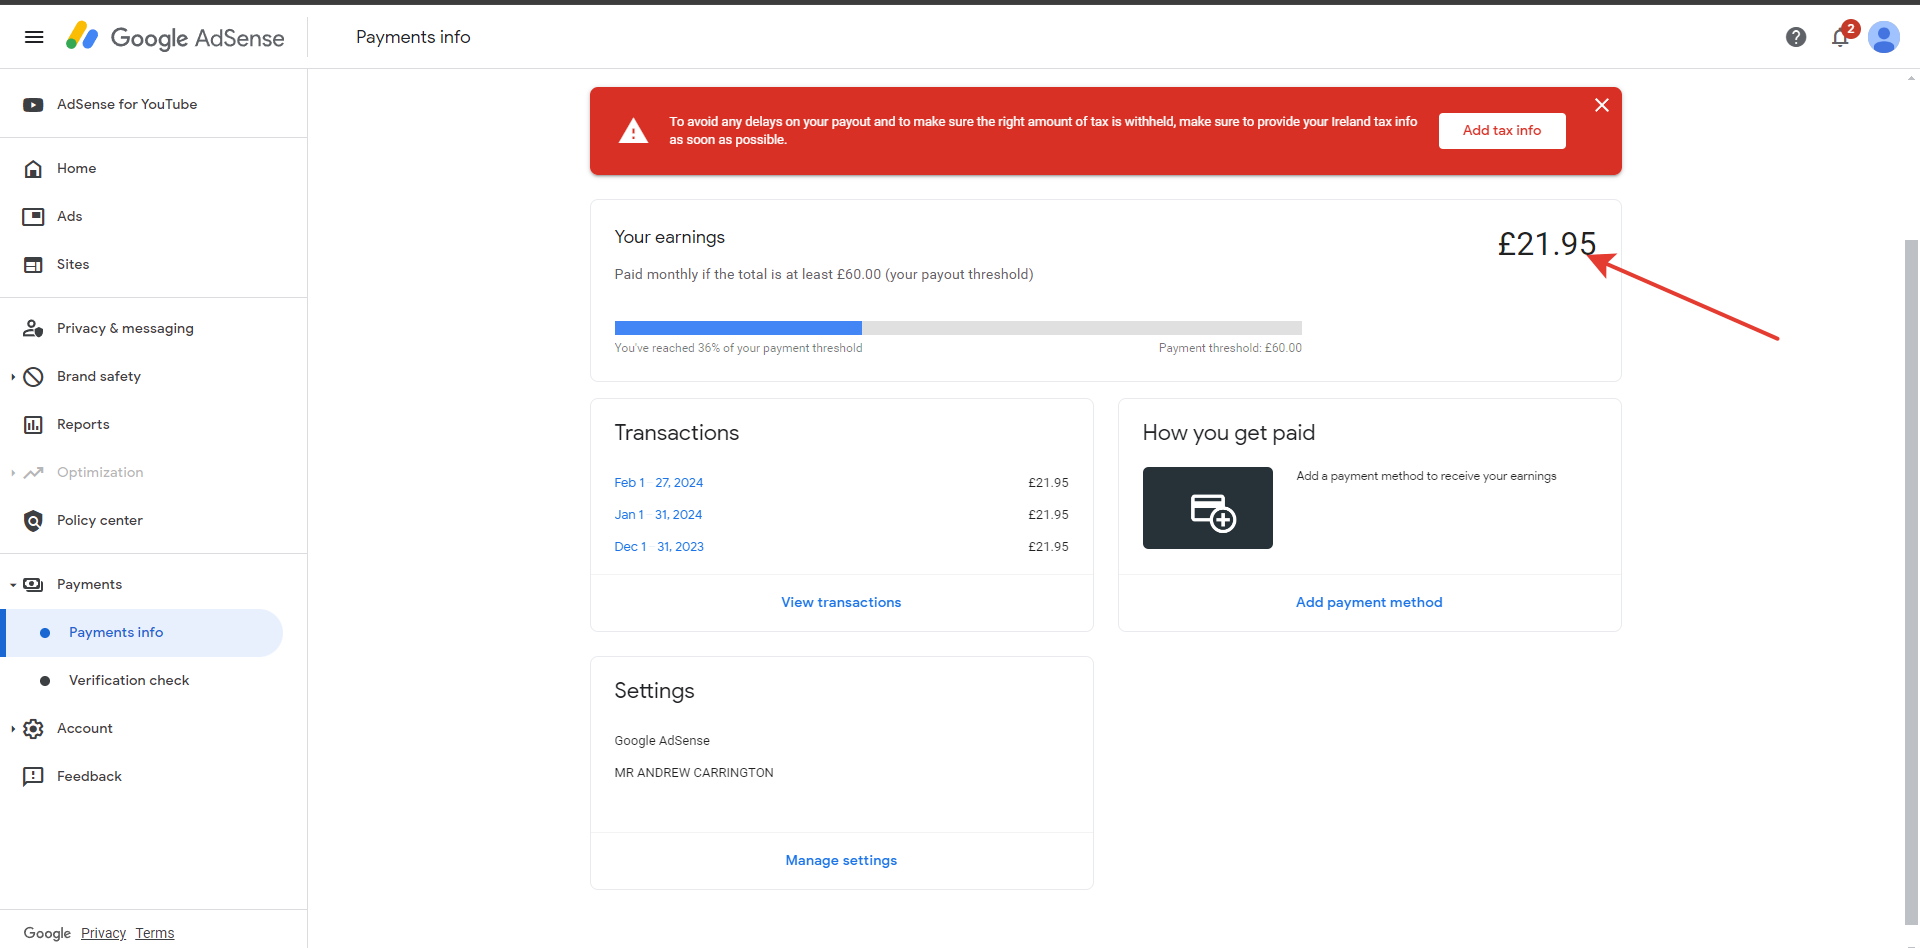Click Manage settings link
The height and width of the screenshot is (948, 1920).
coord(841,860)
